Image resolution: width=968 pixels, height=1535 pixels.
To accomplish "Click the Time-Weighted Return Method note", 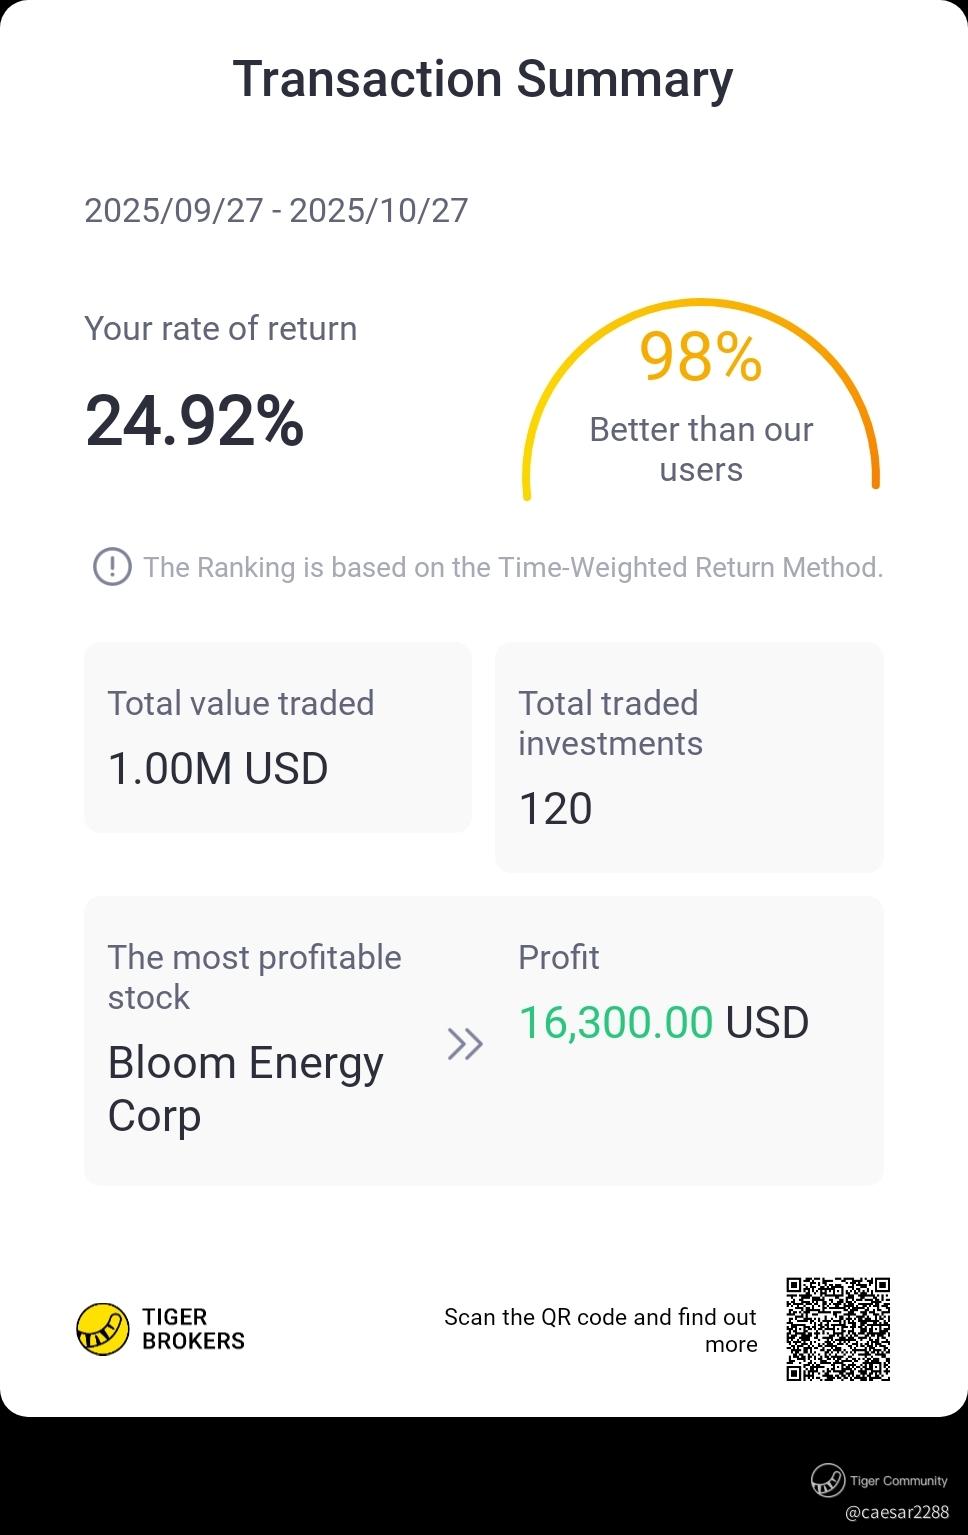I will (513, 567).
